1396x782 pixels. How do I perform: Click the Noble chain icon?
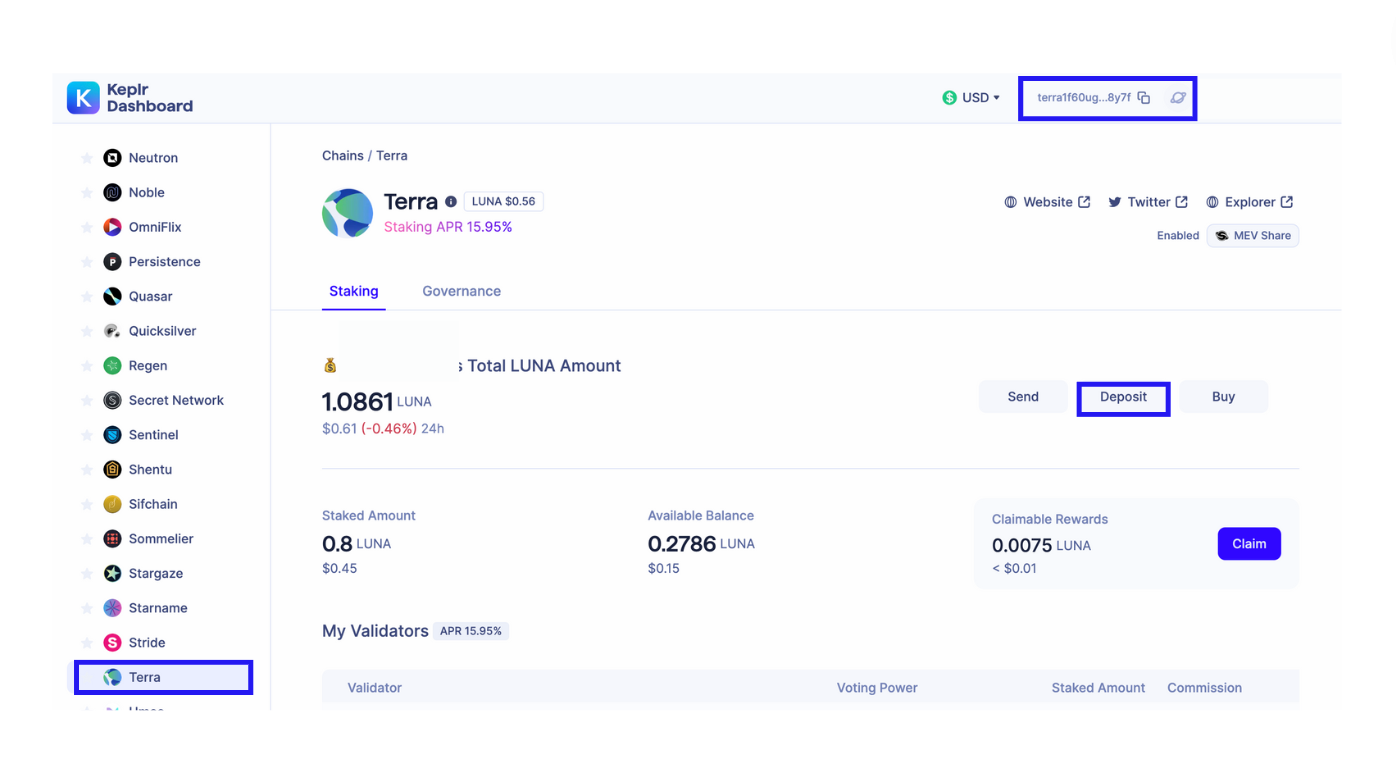pyautogui.click(x=112, y=193)
